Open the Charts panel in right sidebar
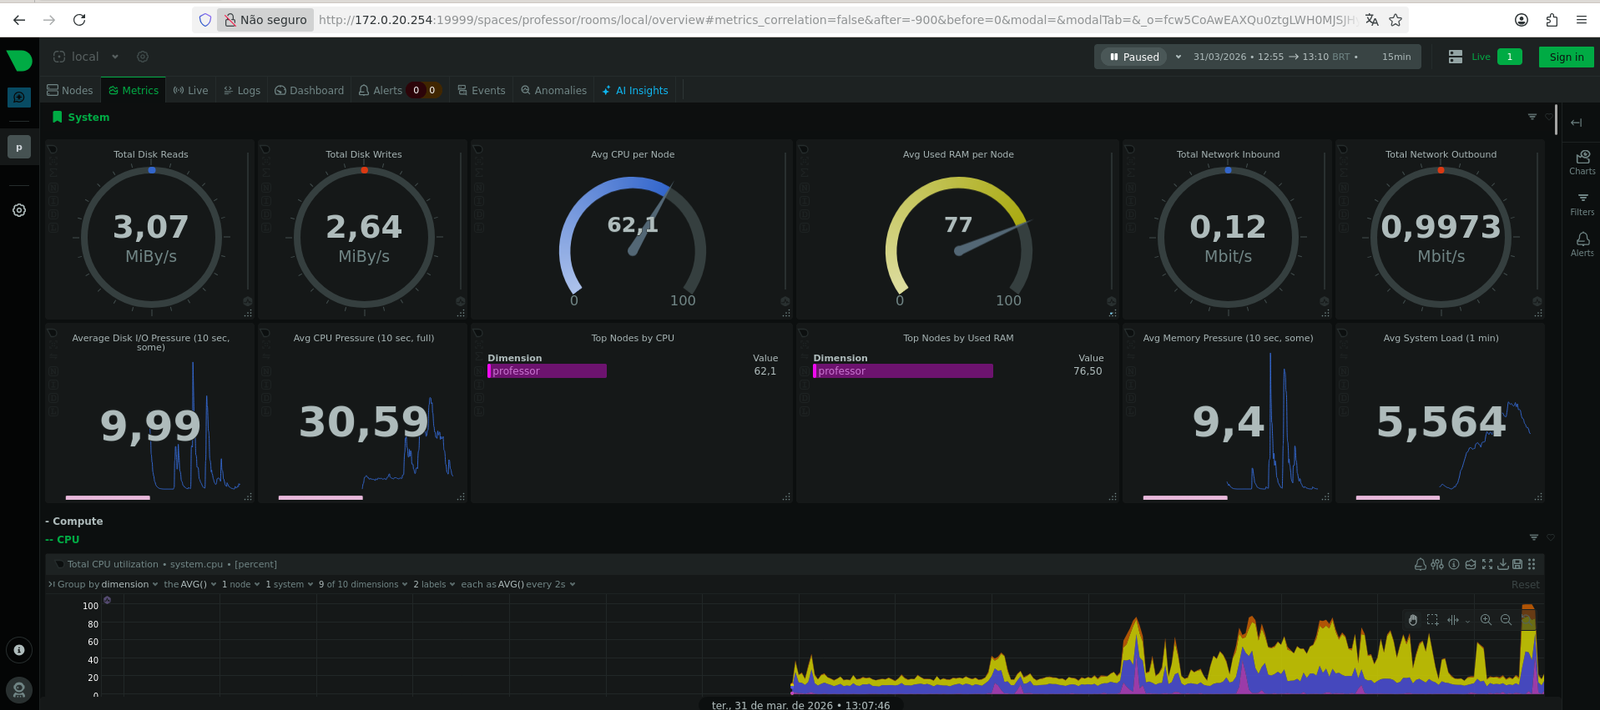 [1582, 162]
